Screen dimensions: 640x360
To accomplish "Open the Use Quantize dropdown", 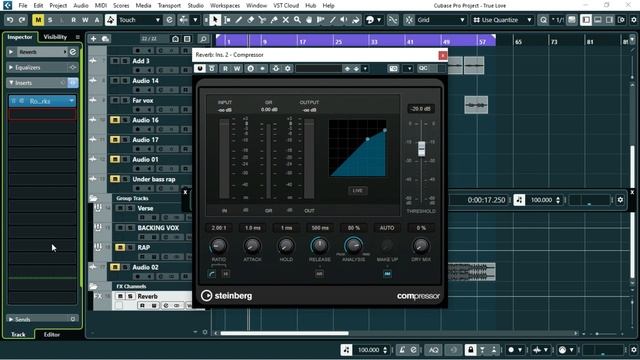I will point(503,20).
